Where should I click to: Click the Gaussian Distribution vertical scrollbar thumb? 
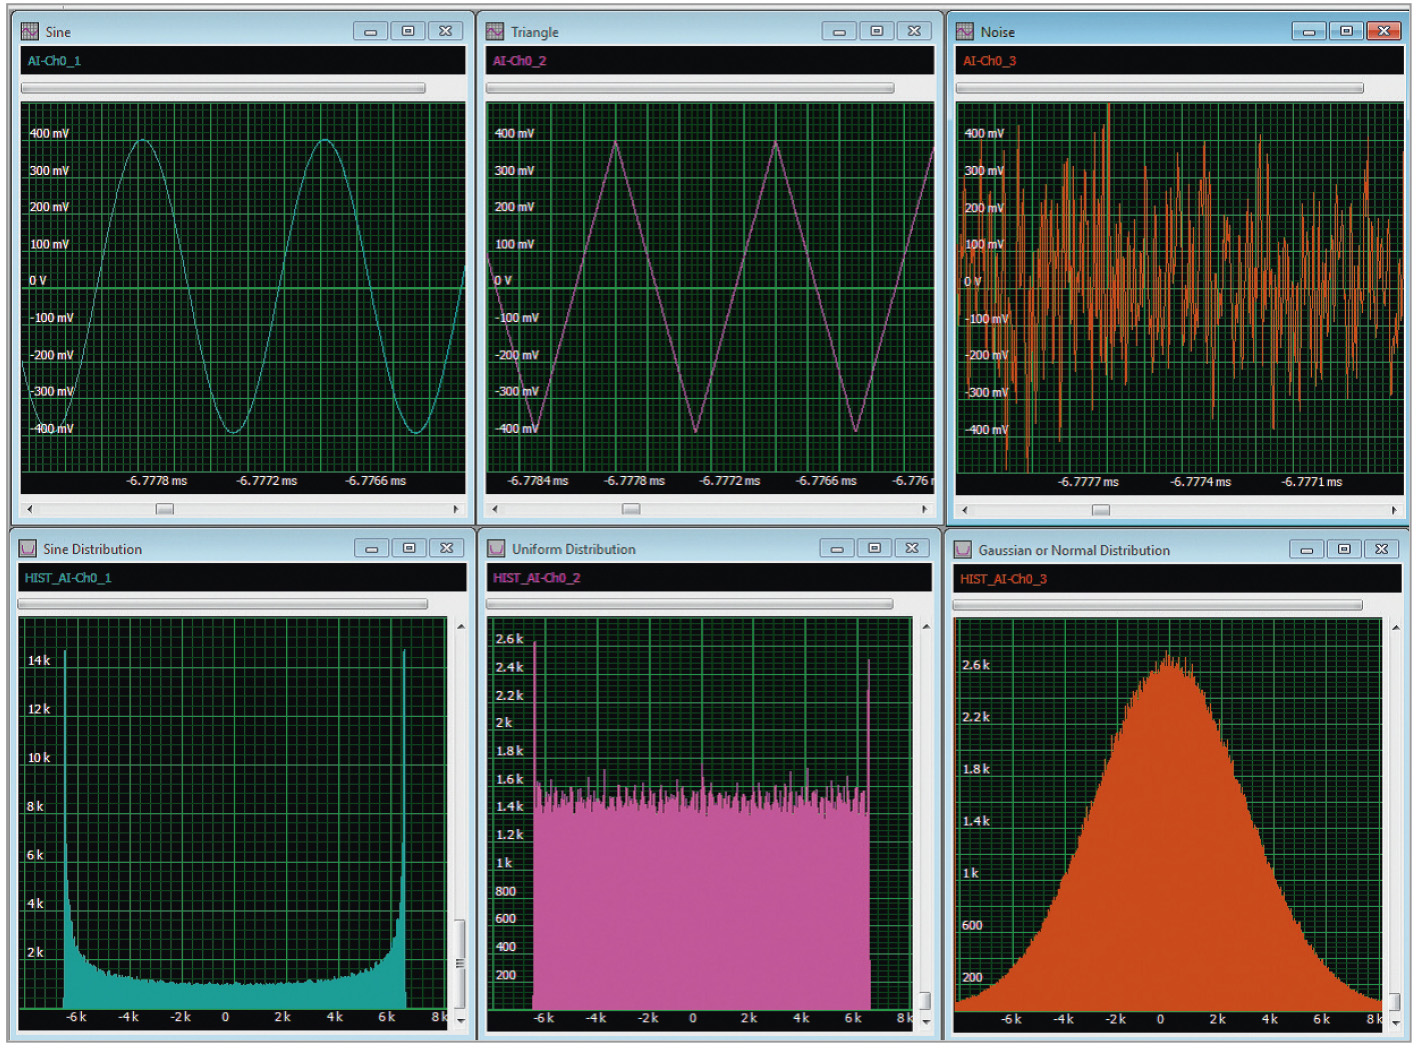coord(1396,1002)
